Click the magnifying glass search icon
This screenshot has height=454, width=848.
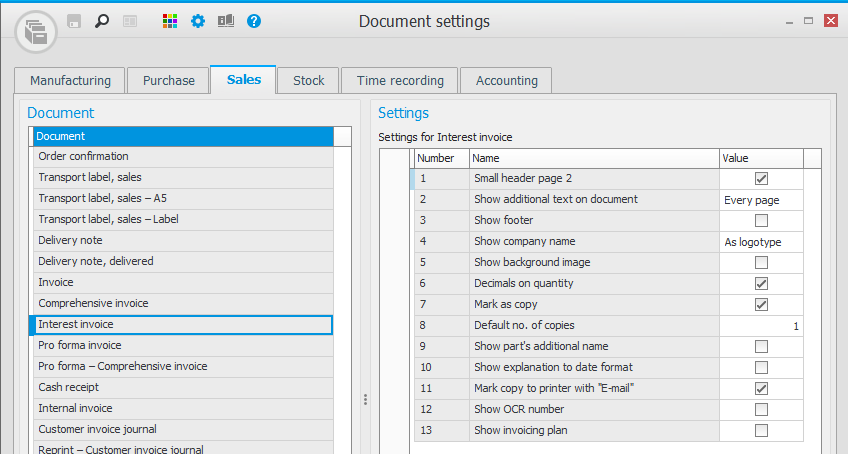click(101, 20)
